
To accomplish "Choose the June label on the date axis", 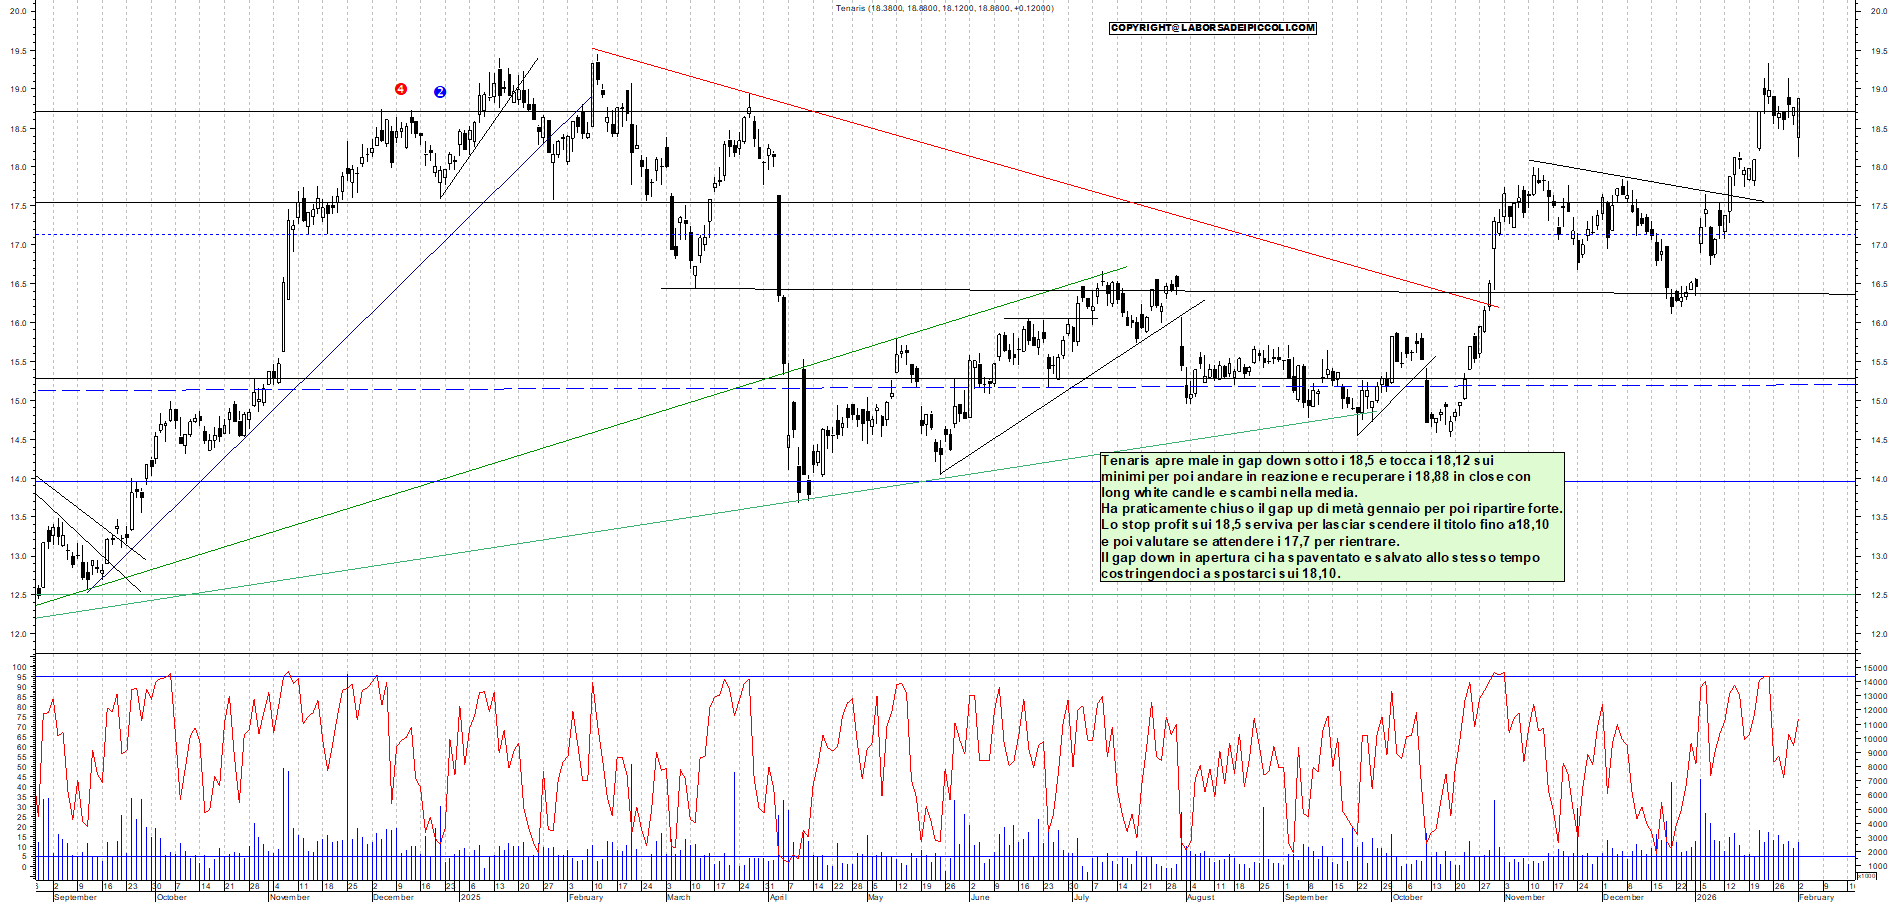I will [x=979, y=897].
